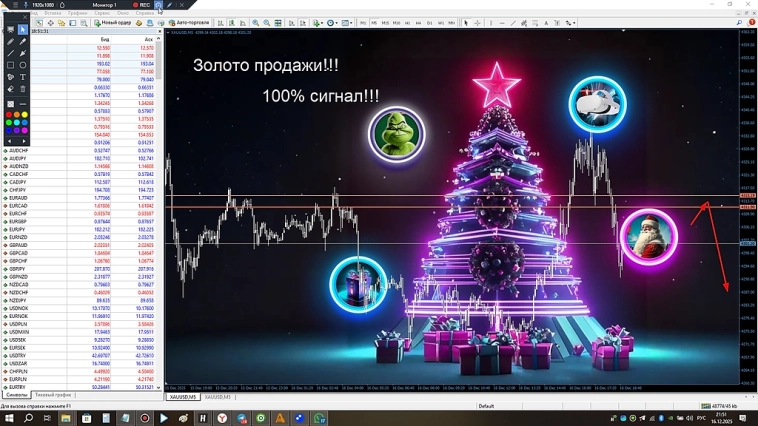Pick the yellow color swatch
This screenshot has width=758, height=426.
(x=25, y=115)
